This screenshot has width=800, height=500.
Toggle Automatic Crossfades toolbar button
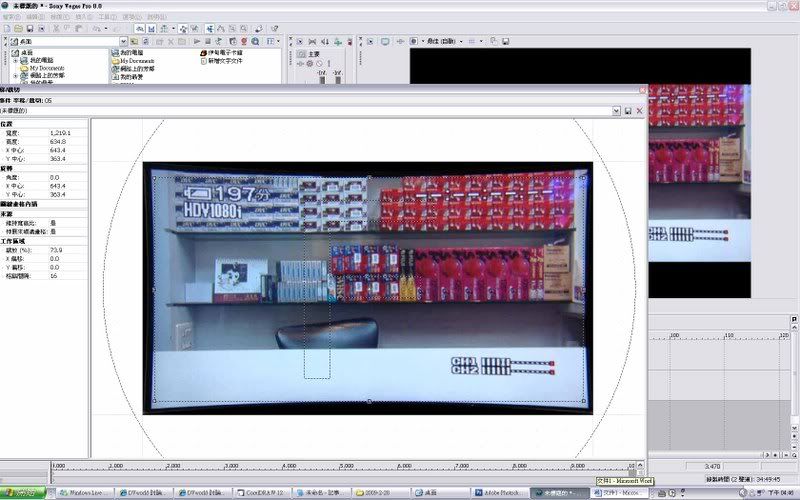[x=152, y=29]
